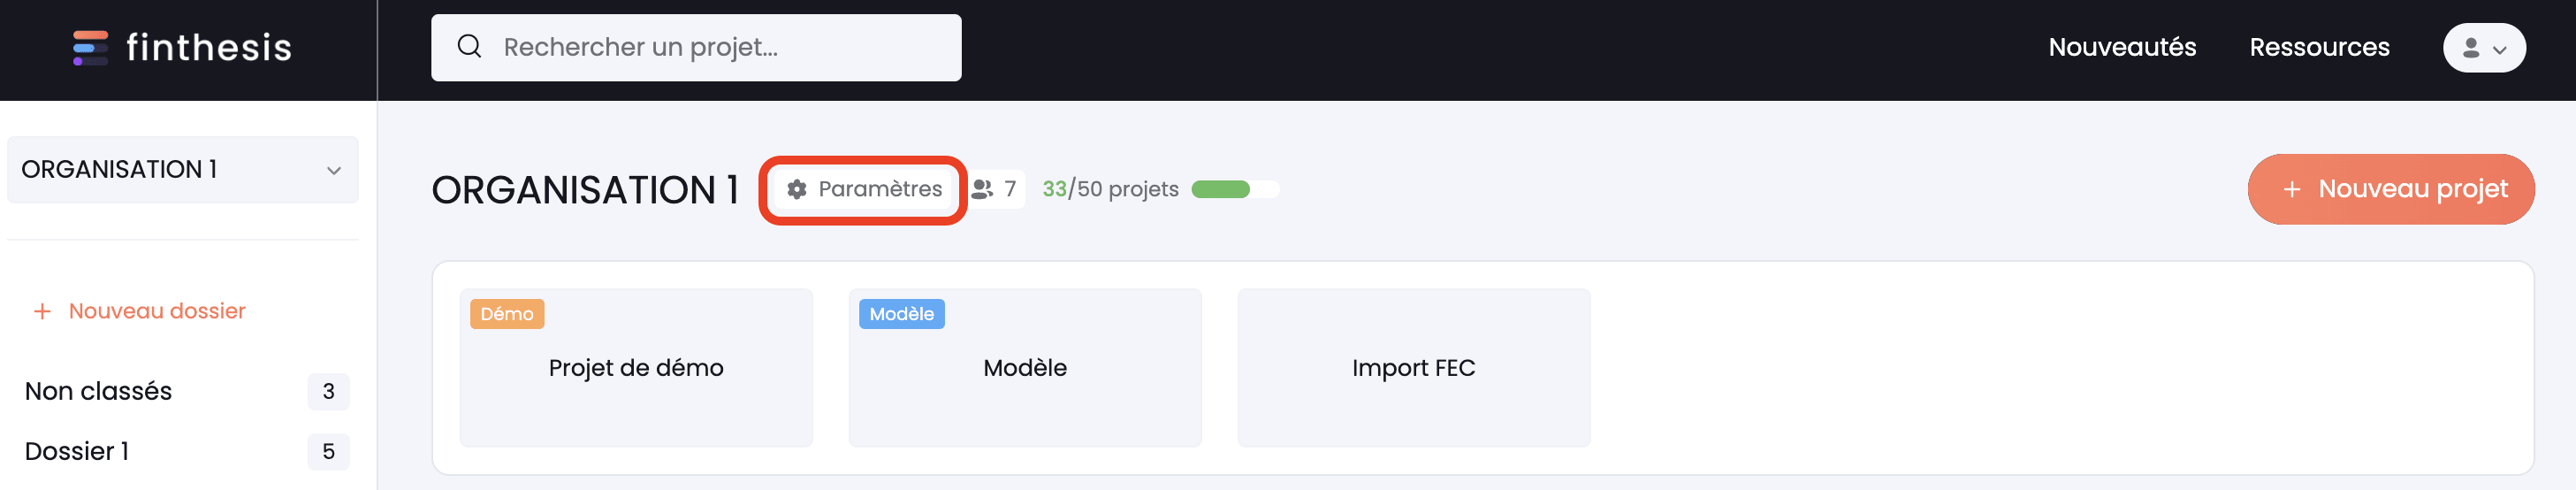Click the Nouveau projet button
2576x490 pixels.
(x=2390, y=189)
